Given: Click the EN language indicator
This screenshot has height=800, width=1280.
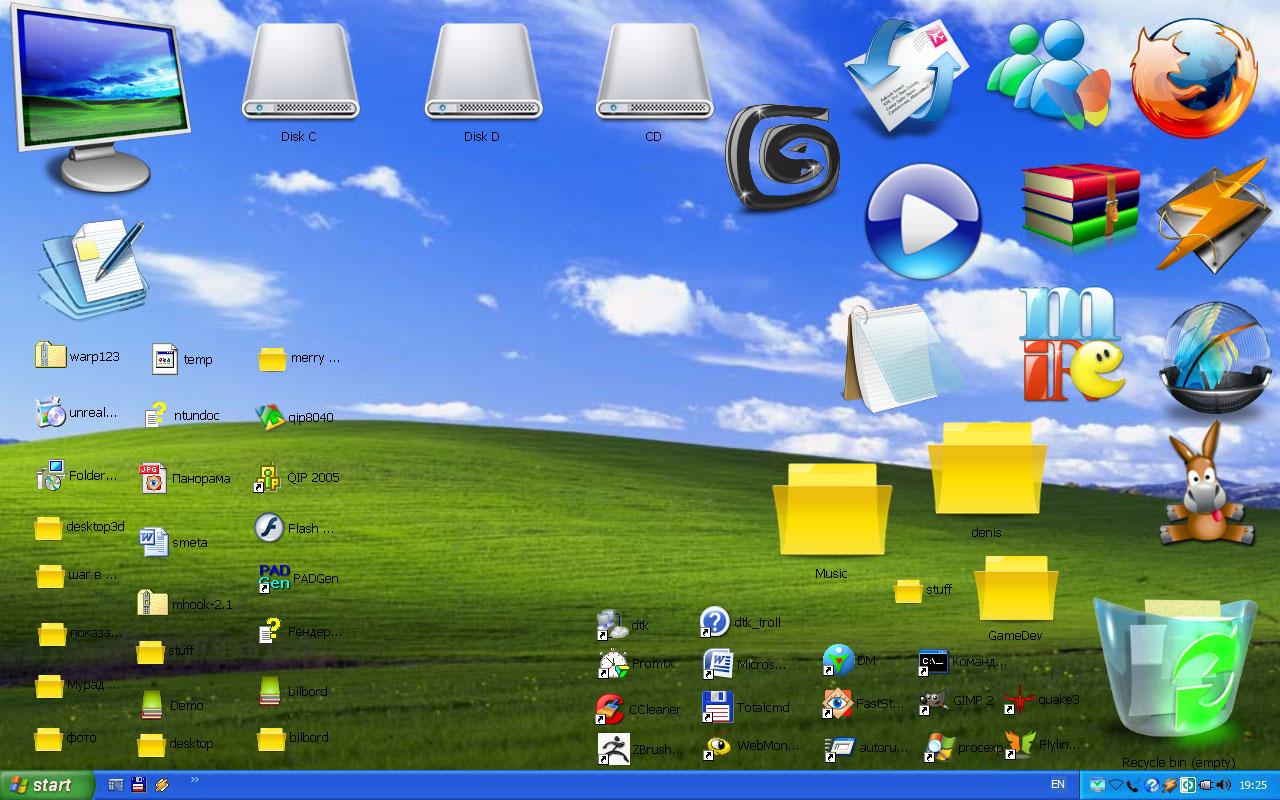Looking at the screenshot, I should (1059, 786).
